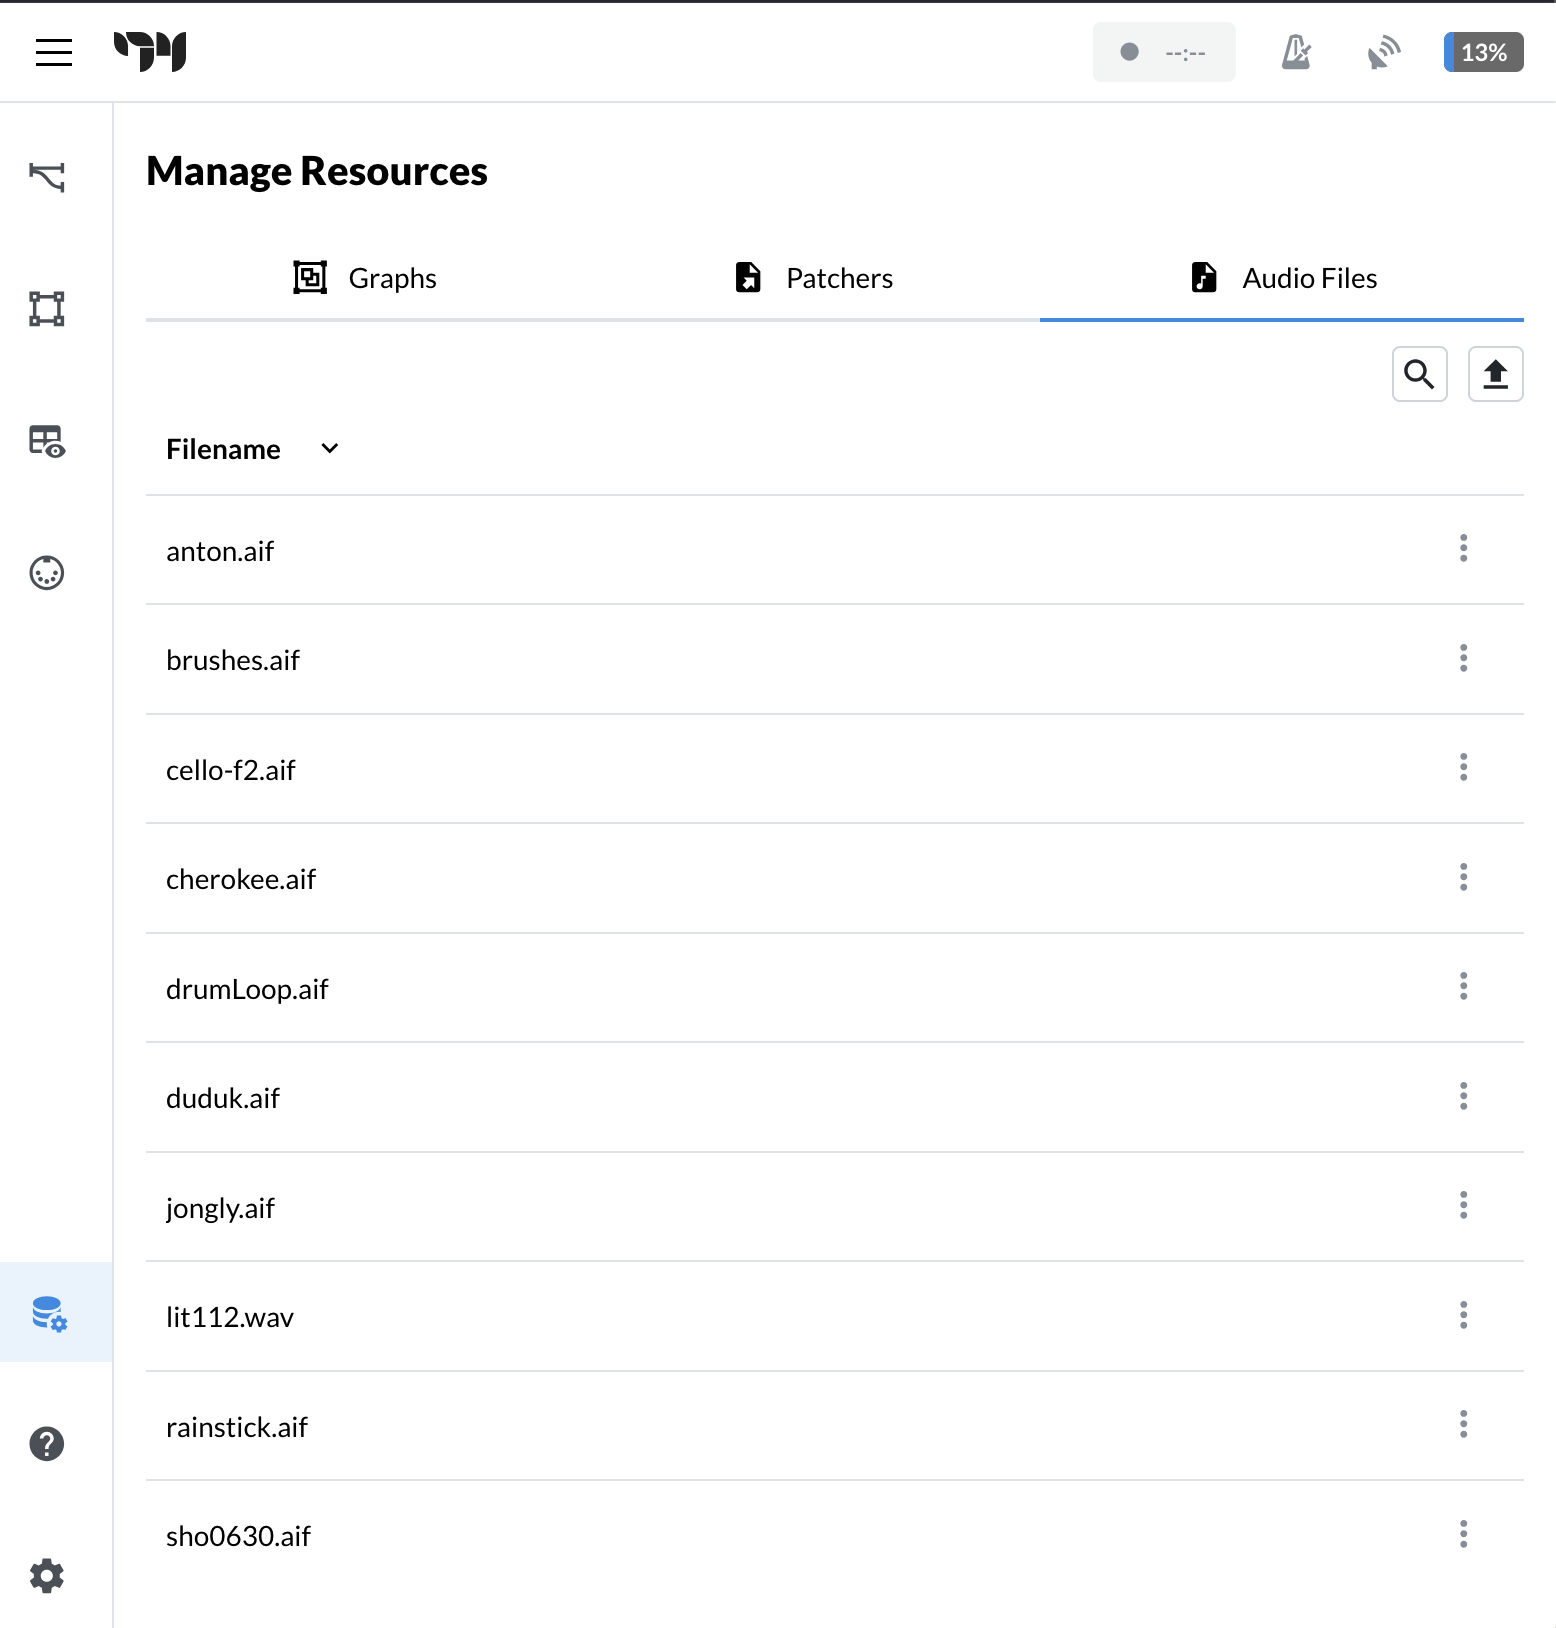1556x1628 pixels.
Task: Switch to the Patchers tab
Action: 814,278
